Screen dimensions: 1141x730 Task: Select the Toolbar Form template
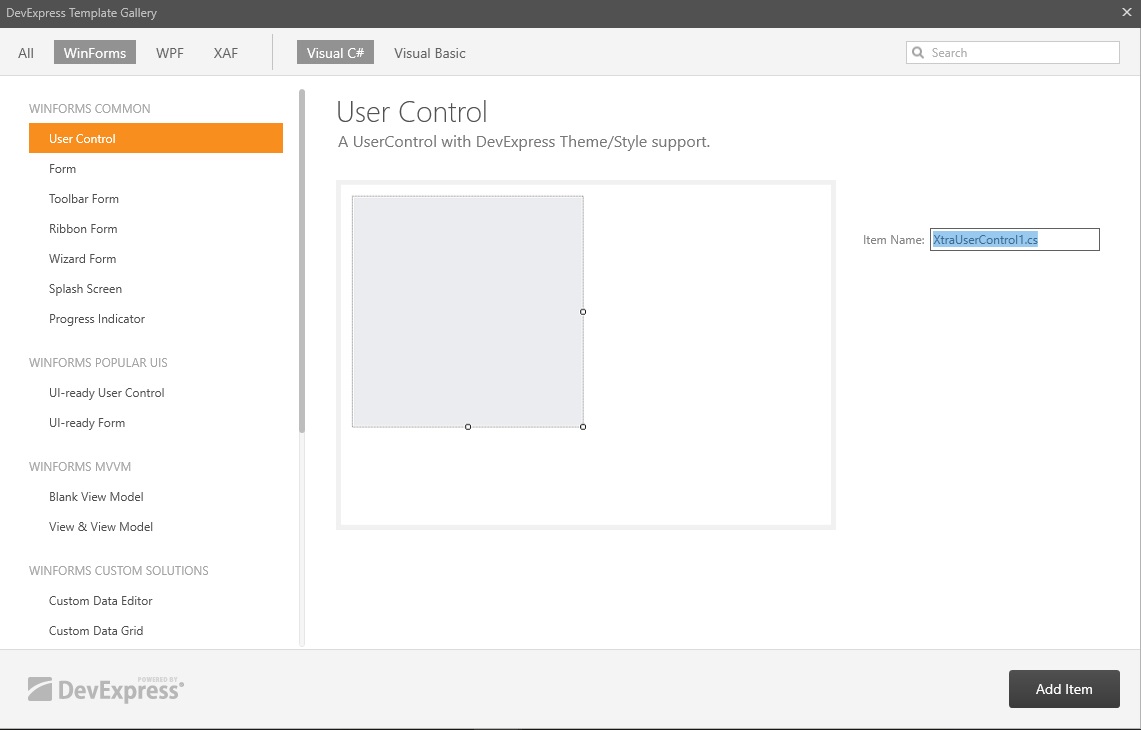pyautogui.click(x=156, y=199)
